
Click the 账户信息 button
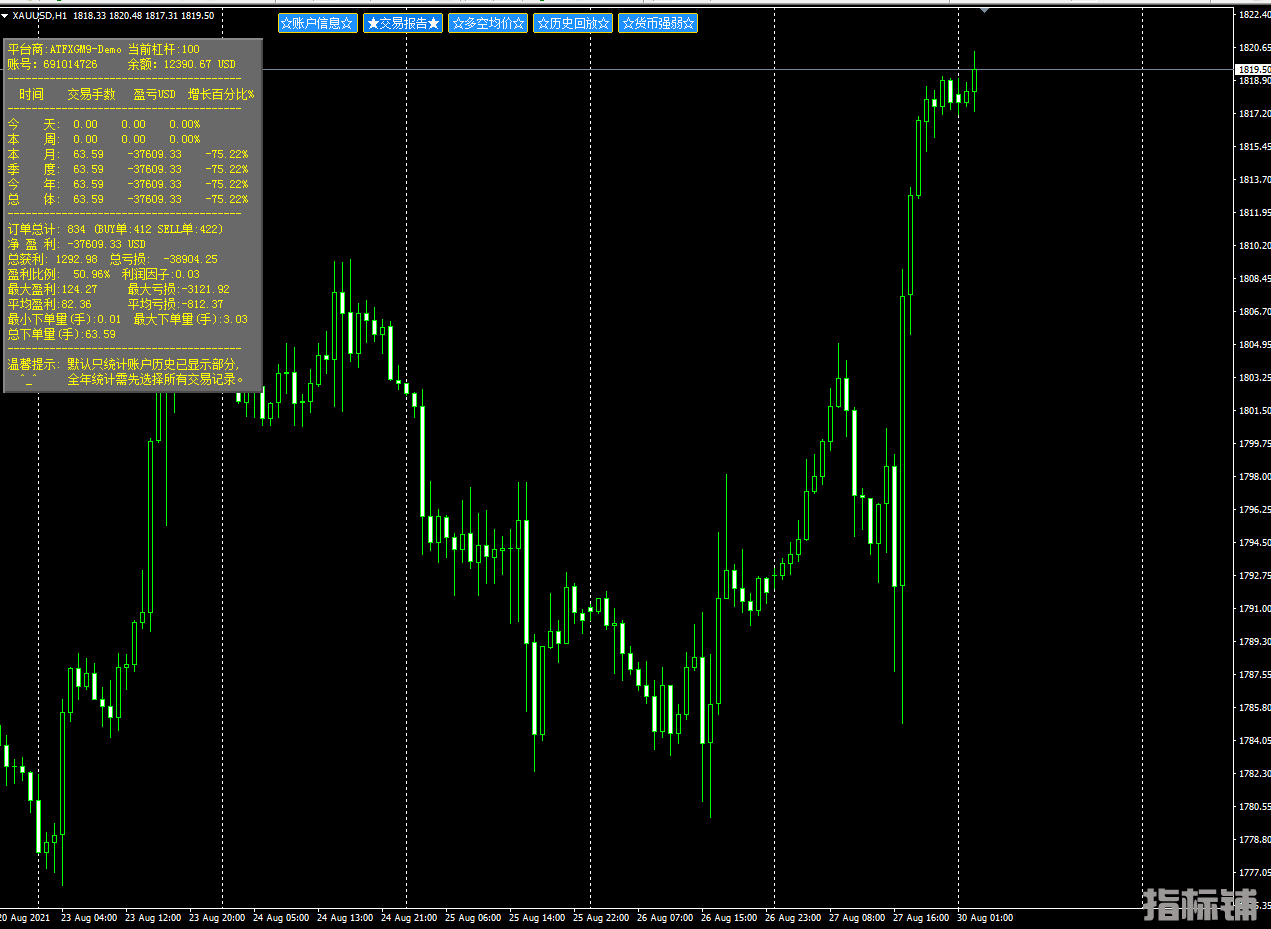coord(317,23)
